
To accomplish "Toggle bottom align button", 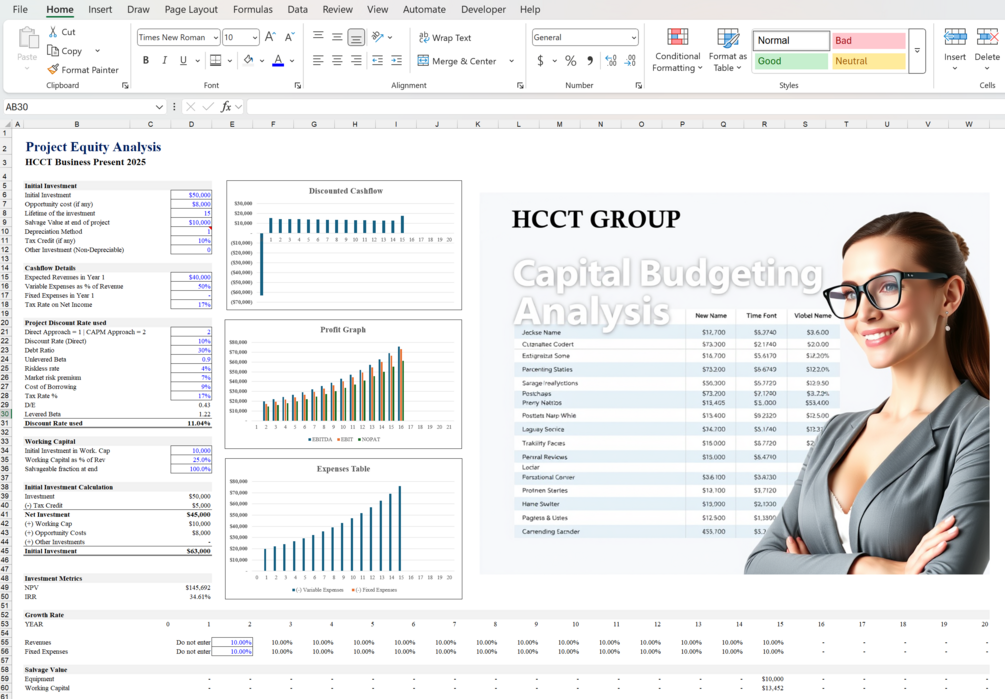I will click(x=356, y=37).
